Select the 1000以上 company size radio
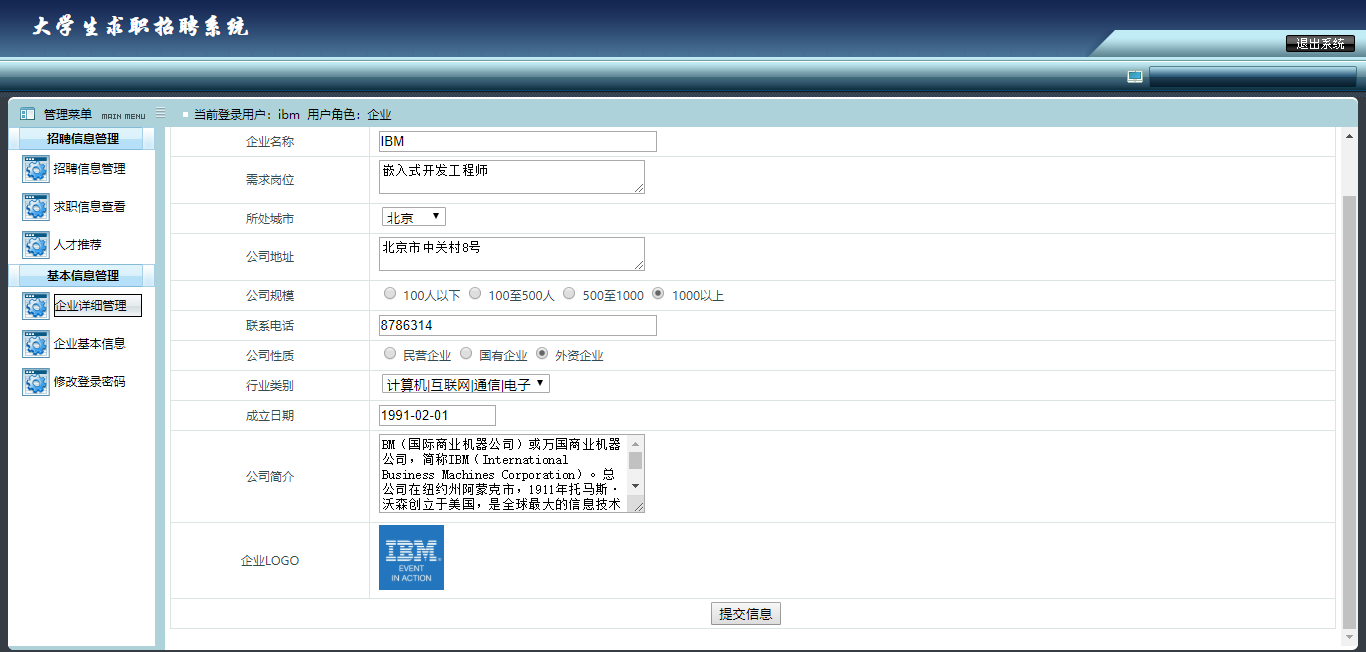This screenshot has width=1366, height=652. 658,294
